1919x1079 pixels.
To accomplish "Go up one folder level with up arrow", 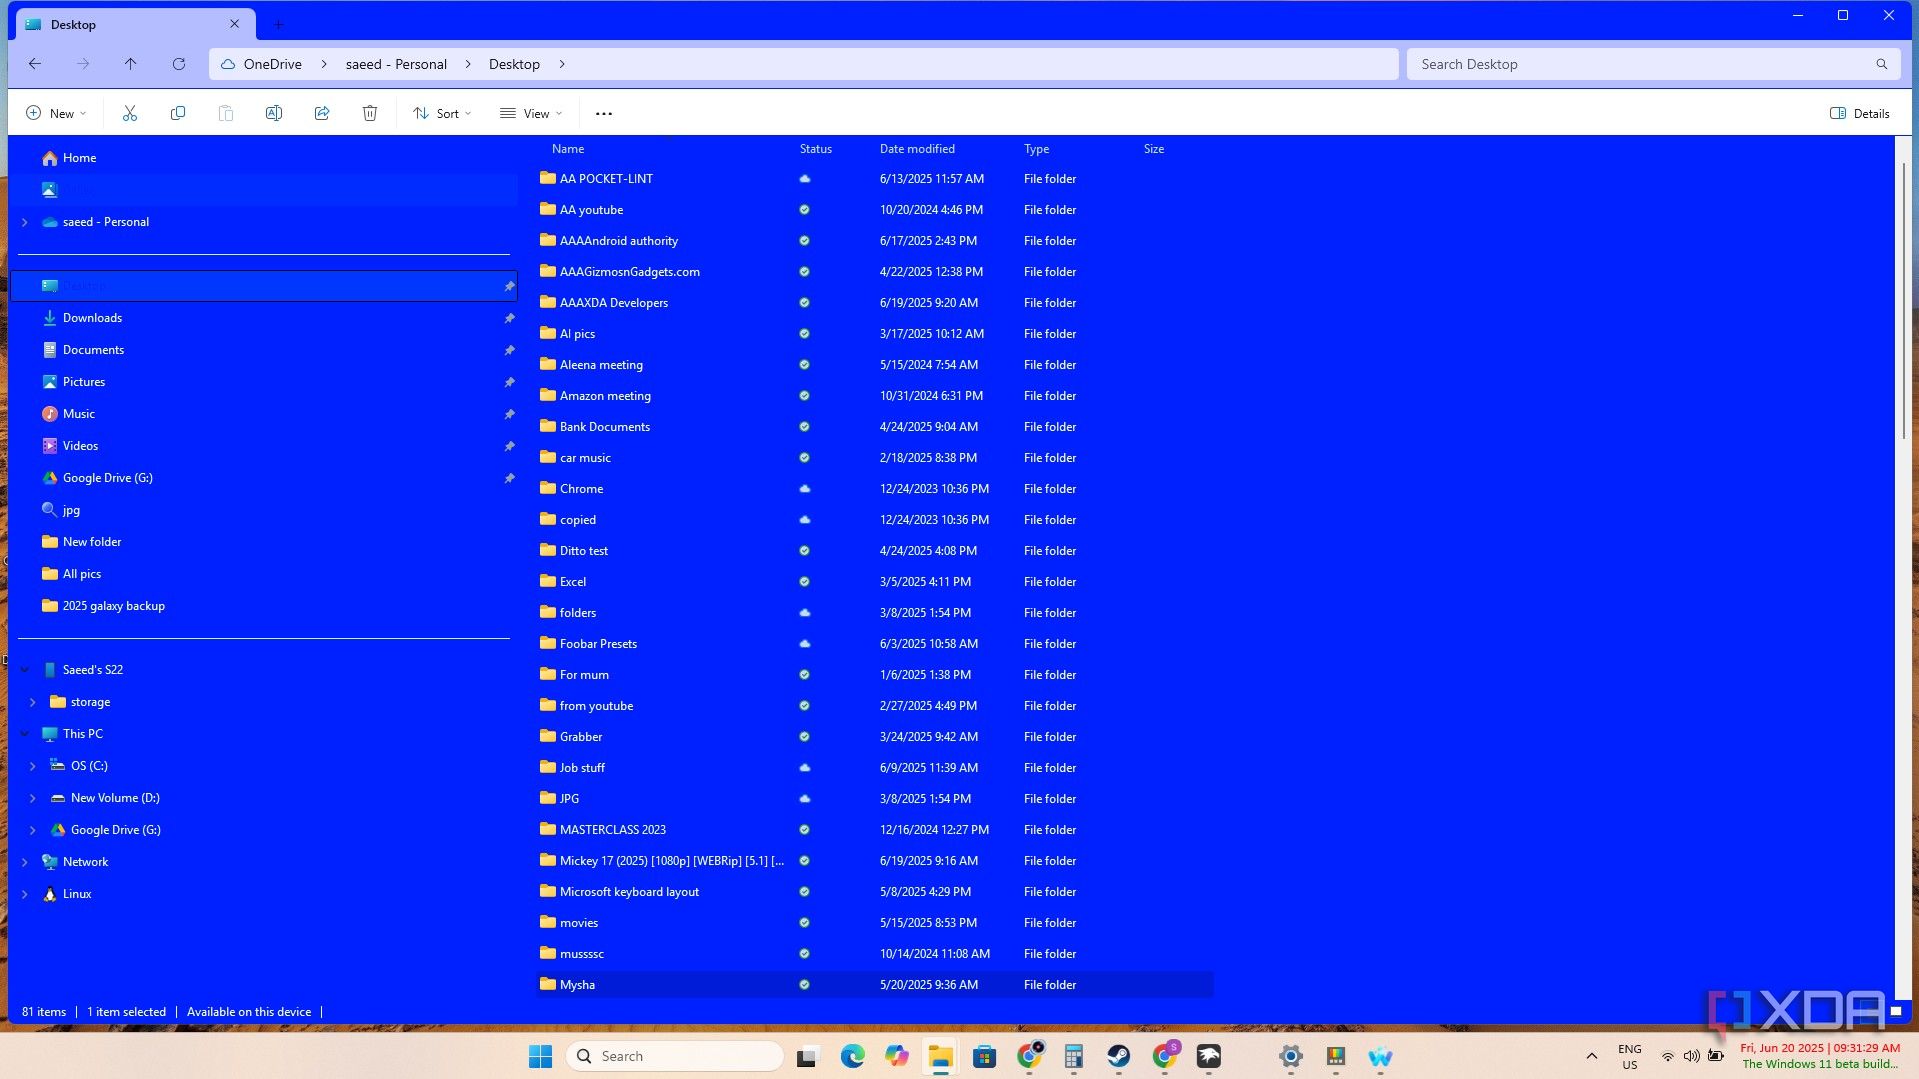I will [x=131, y=64].
